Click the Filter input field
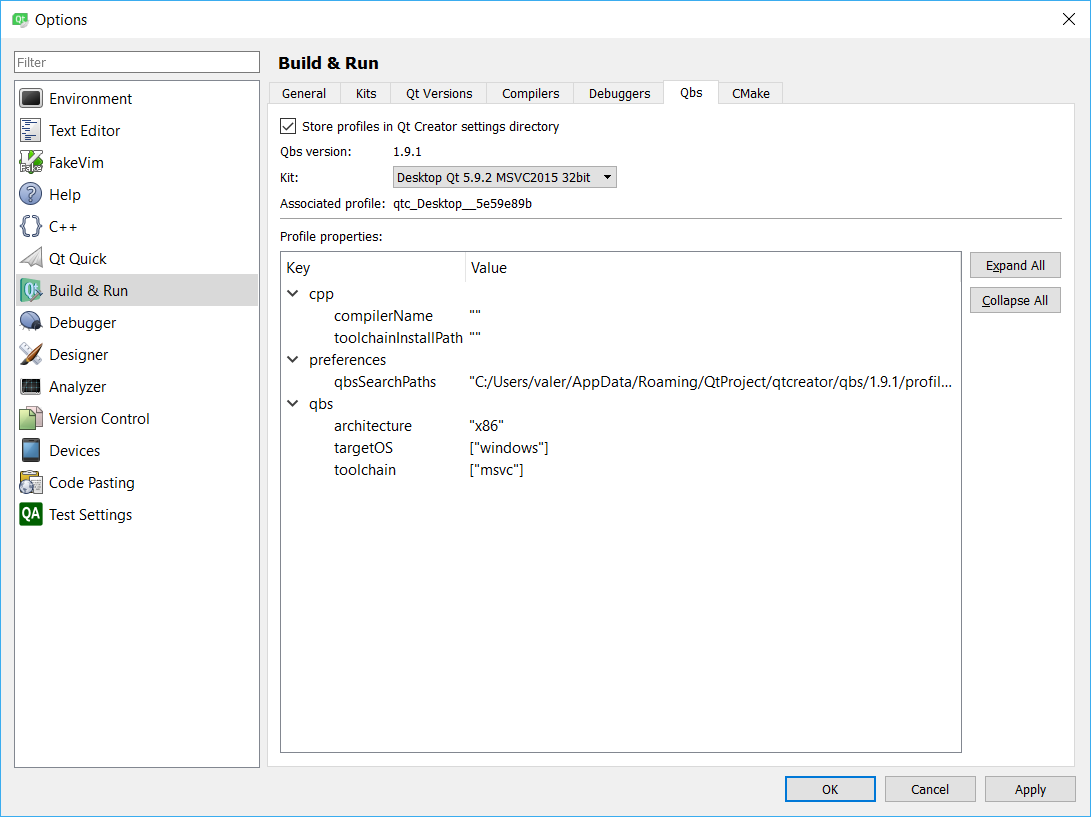1091x817 pixels. pyautogui.click(x=137, y=62)
